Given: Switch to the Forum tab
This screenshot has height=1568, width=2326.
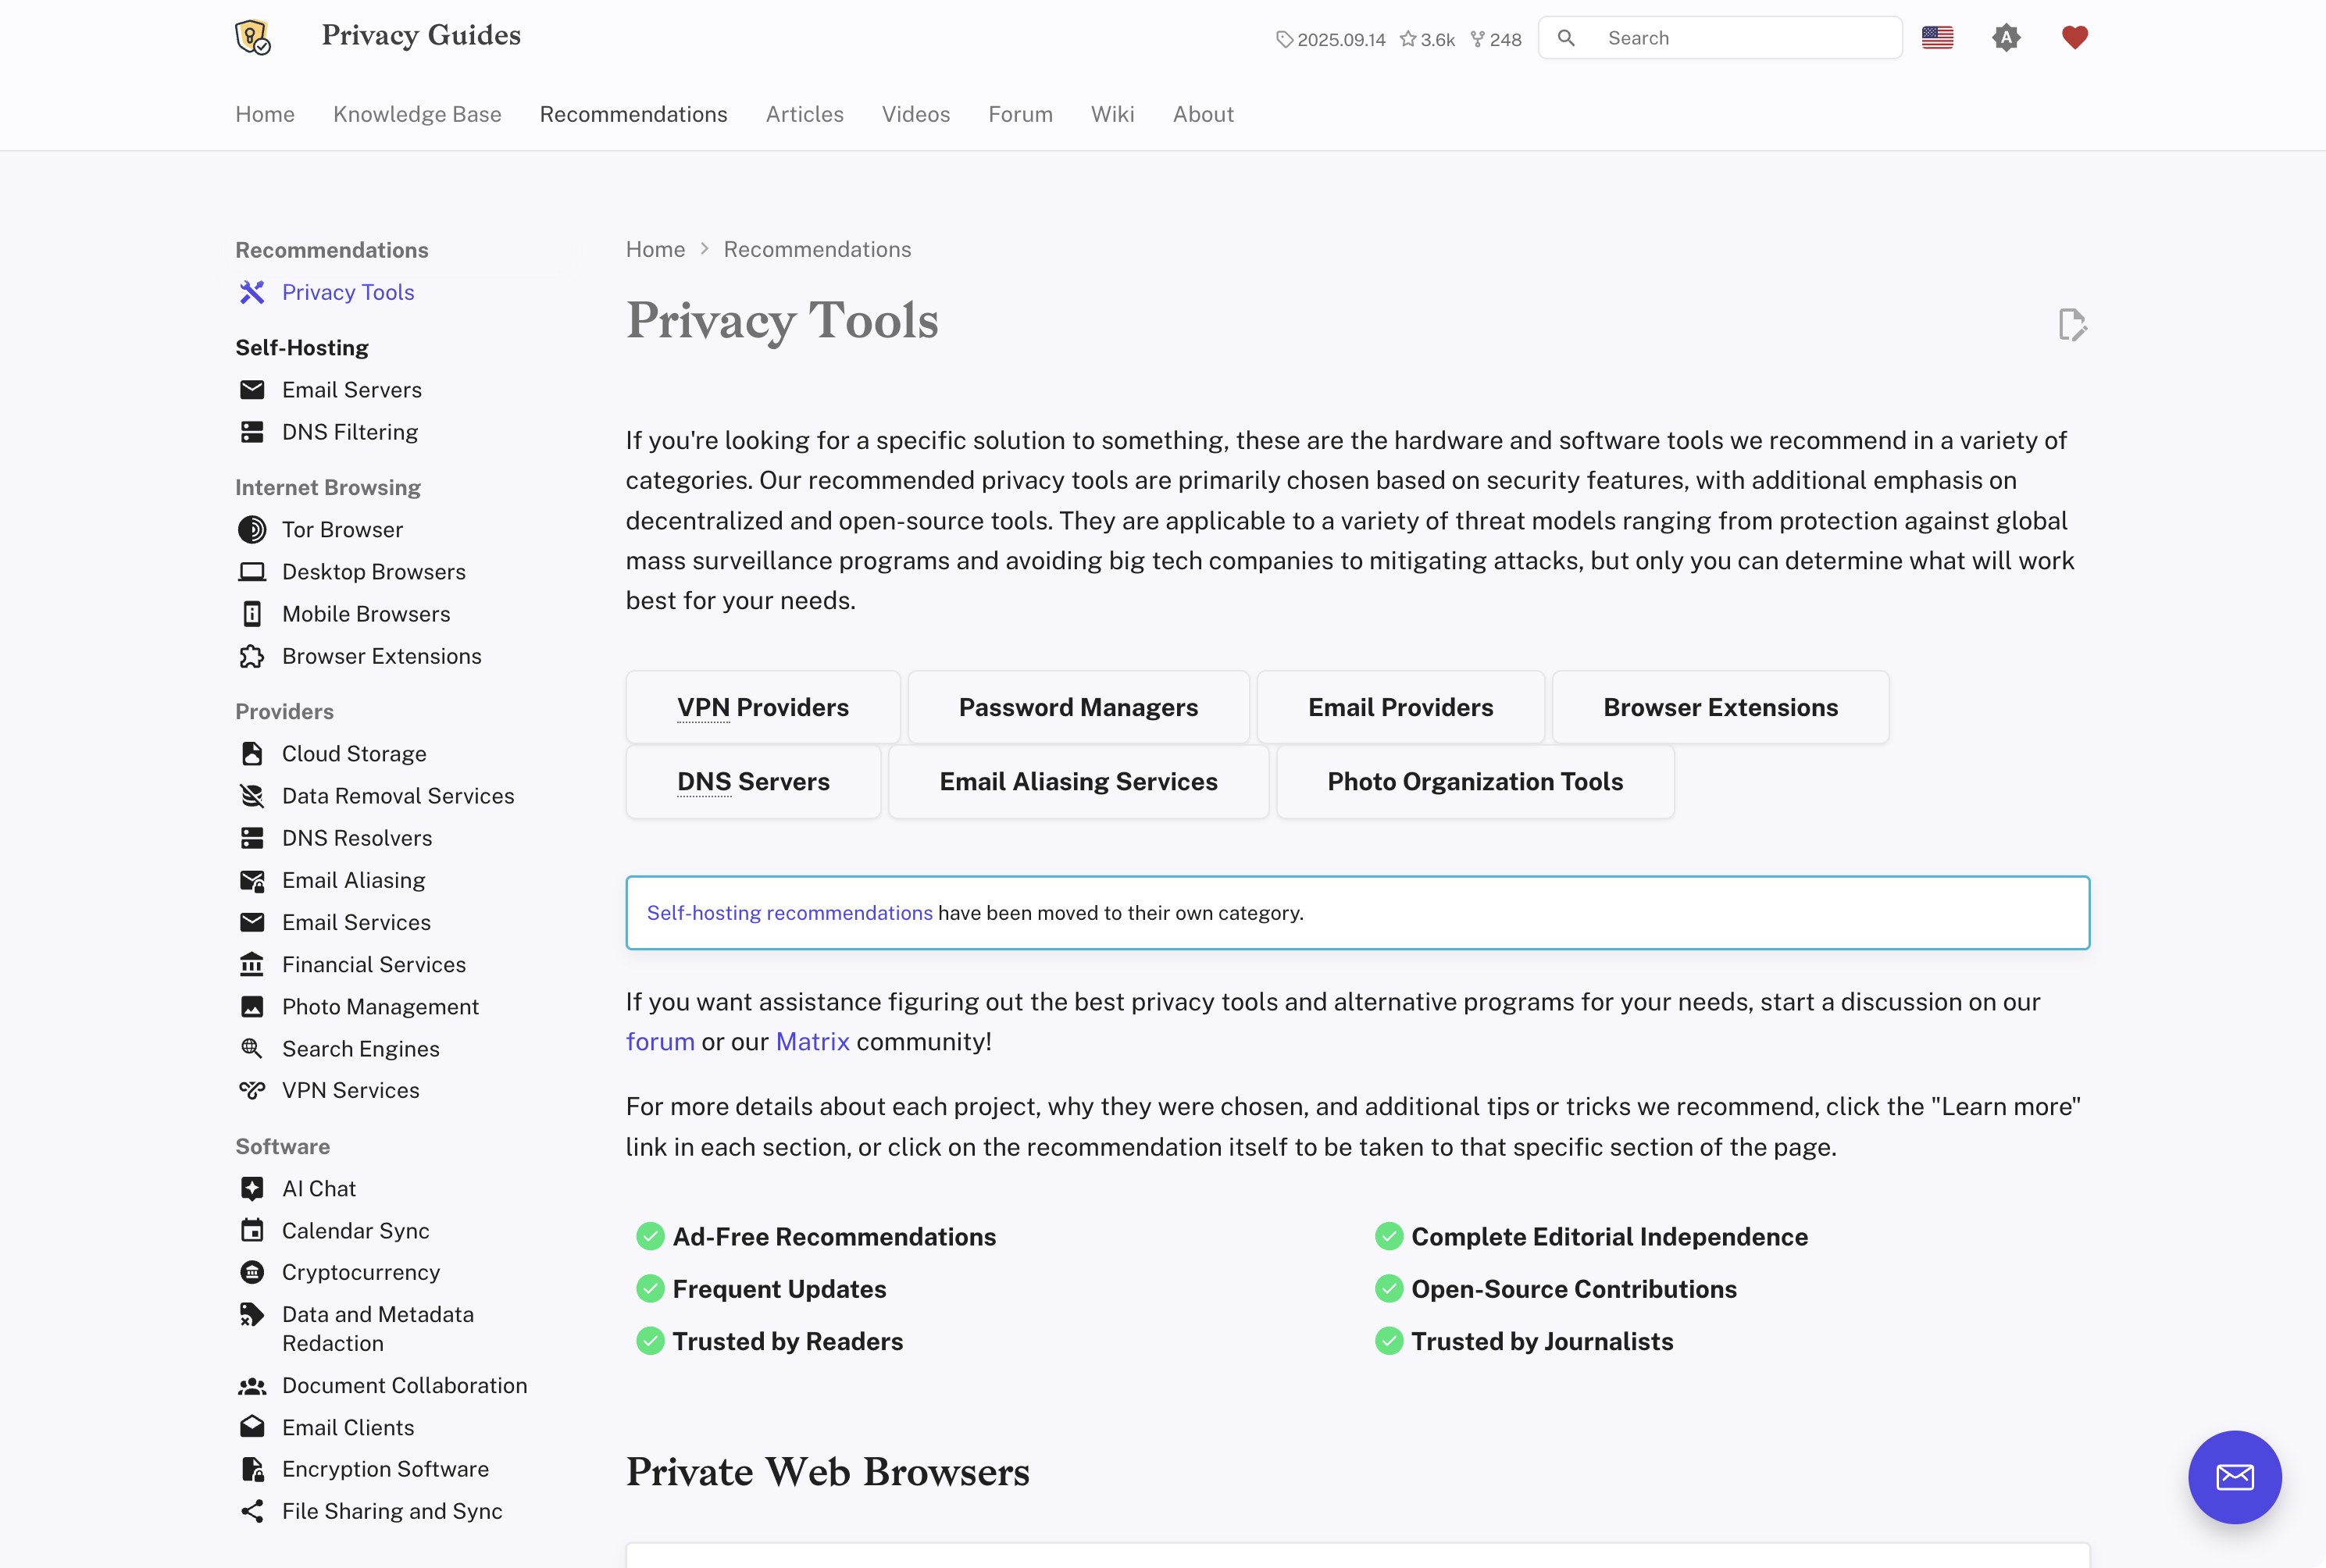Looking at the screenshot, I should point(1020,114).
